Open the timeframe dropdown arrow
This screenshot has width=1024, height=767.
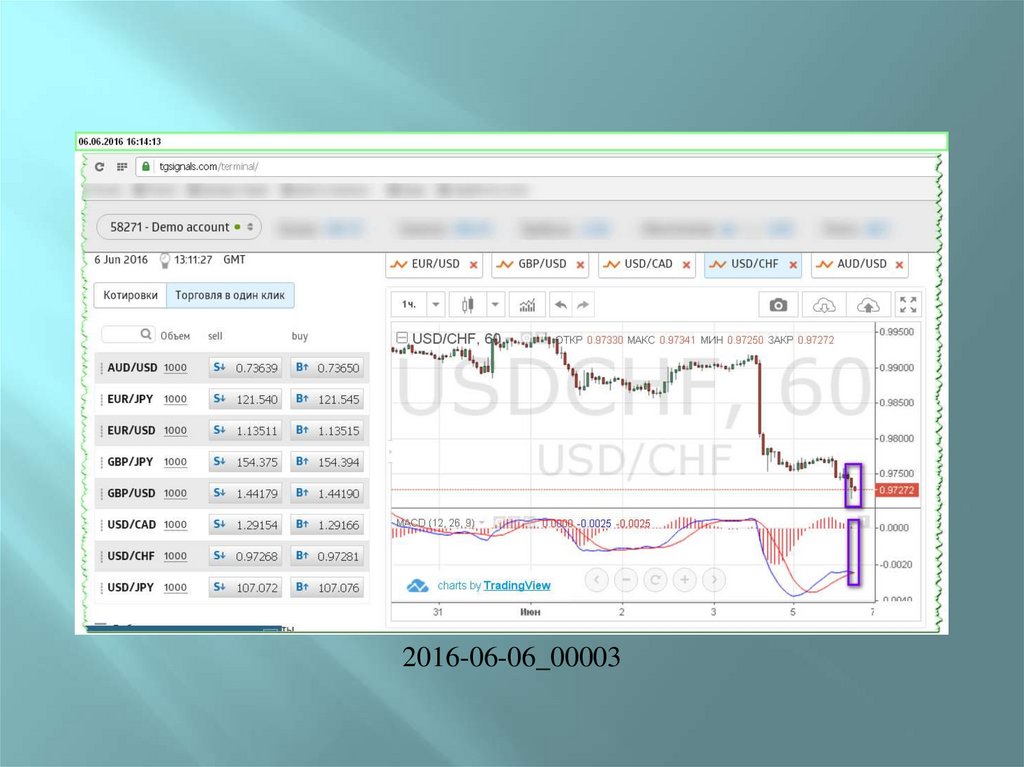point(436,304)
